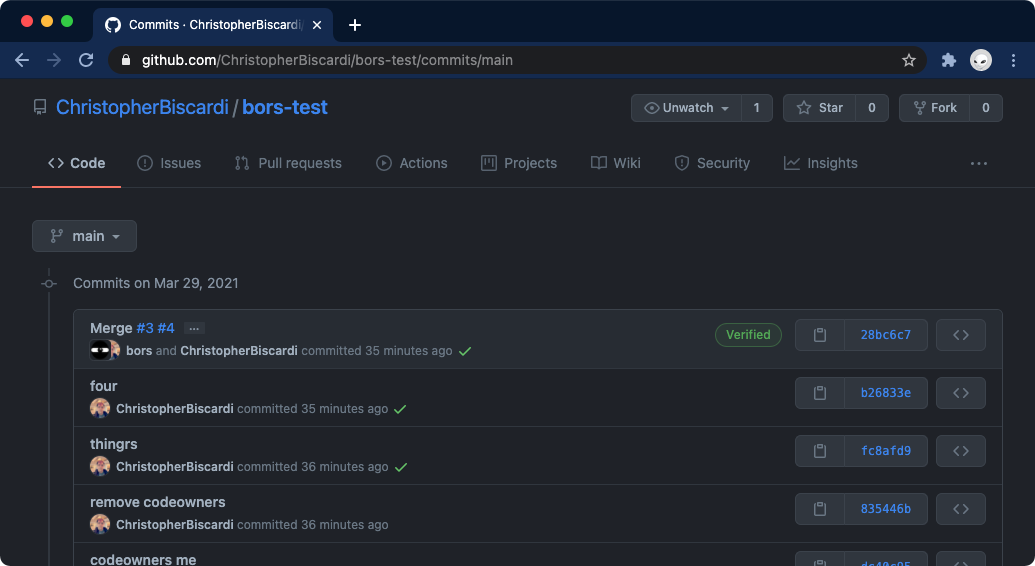The width and height of the screenshot is (1035, 566).
Task: Copy full SHA for commit 835446b
Action: click(820, 509)
